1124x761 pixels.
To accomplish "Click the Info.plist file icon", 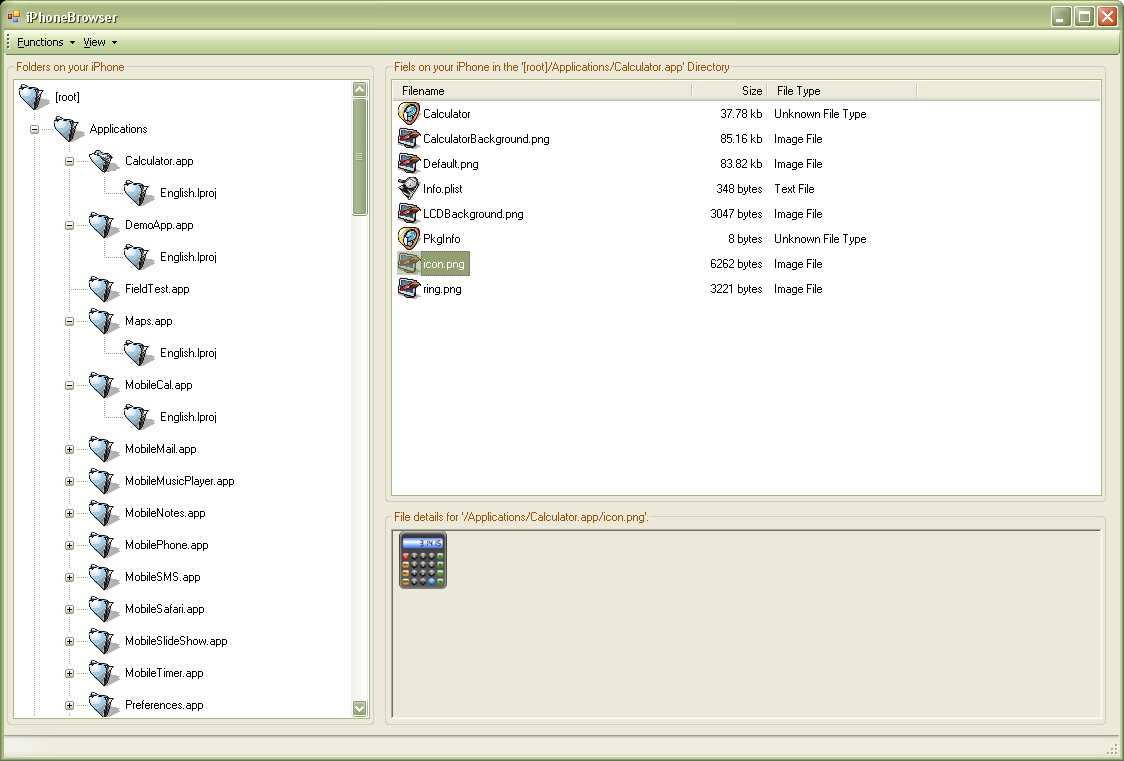I will pos(409,189).
